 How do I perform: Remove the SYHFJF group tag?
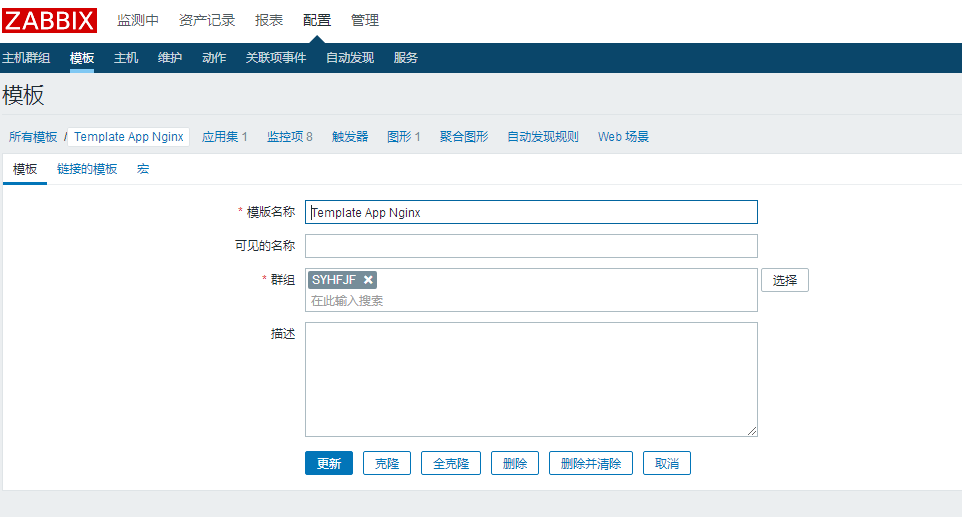click(368, 280)
